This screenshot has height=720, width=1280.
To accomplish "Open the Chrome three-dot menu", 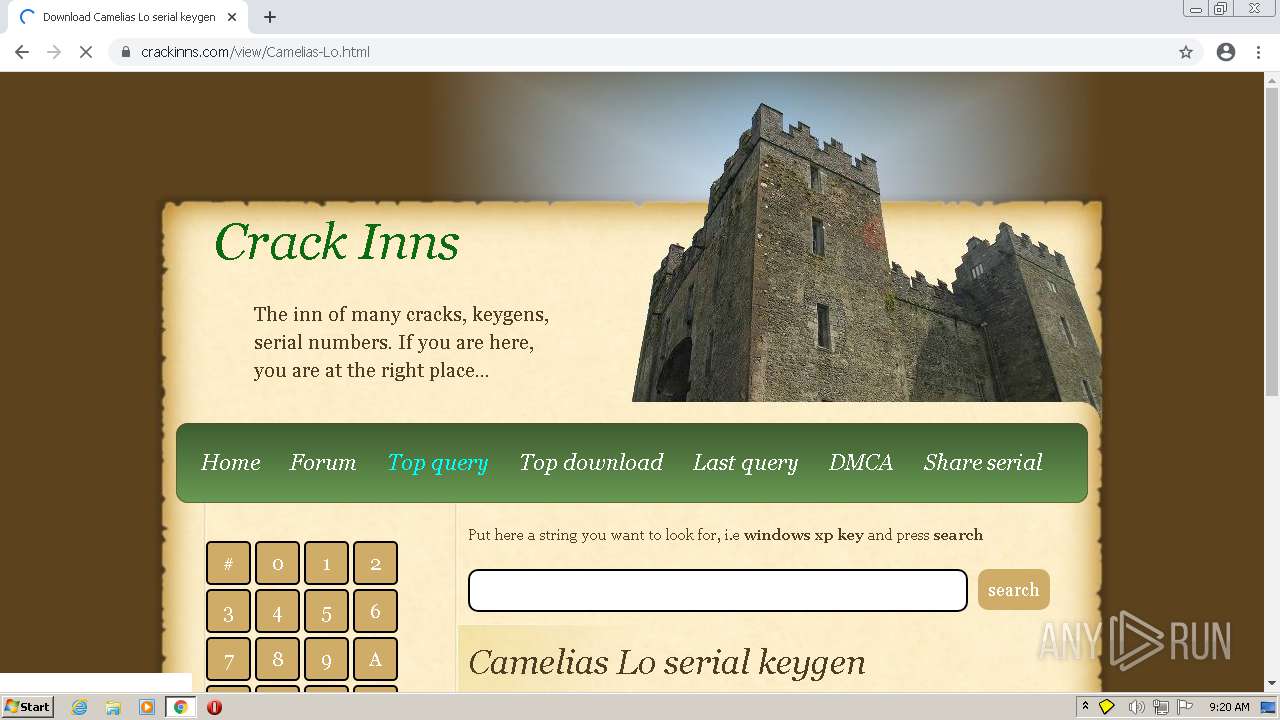I will (x=1259, y=52).
